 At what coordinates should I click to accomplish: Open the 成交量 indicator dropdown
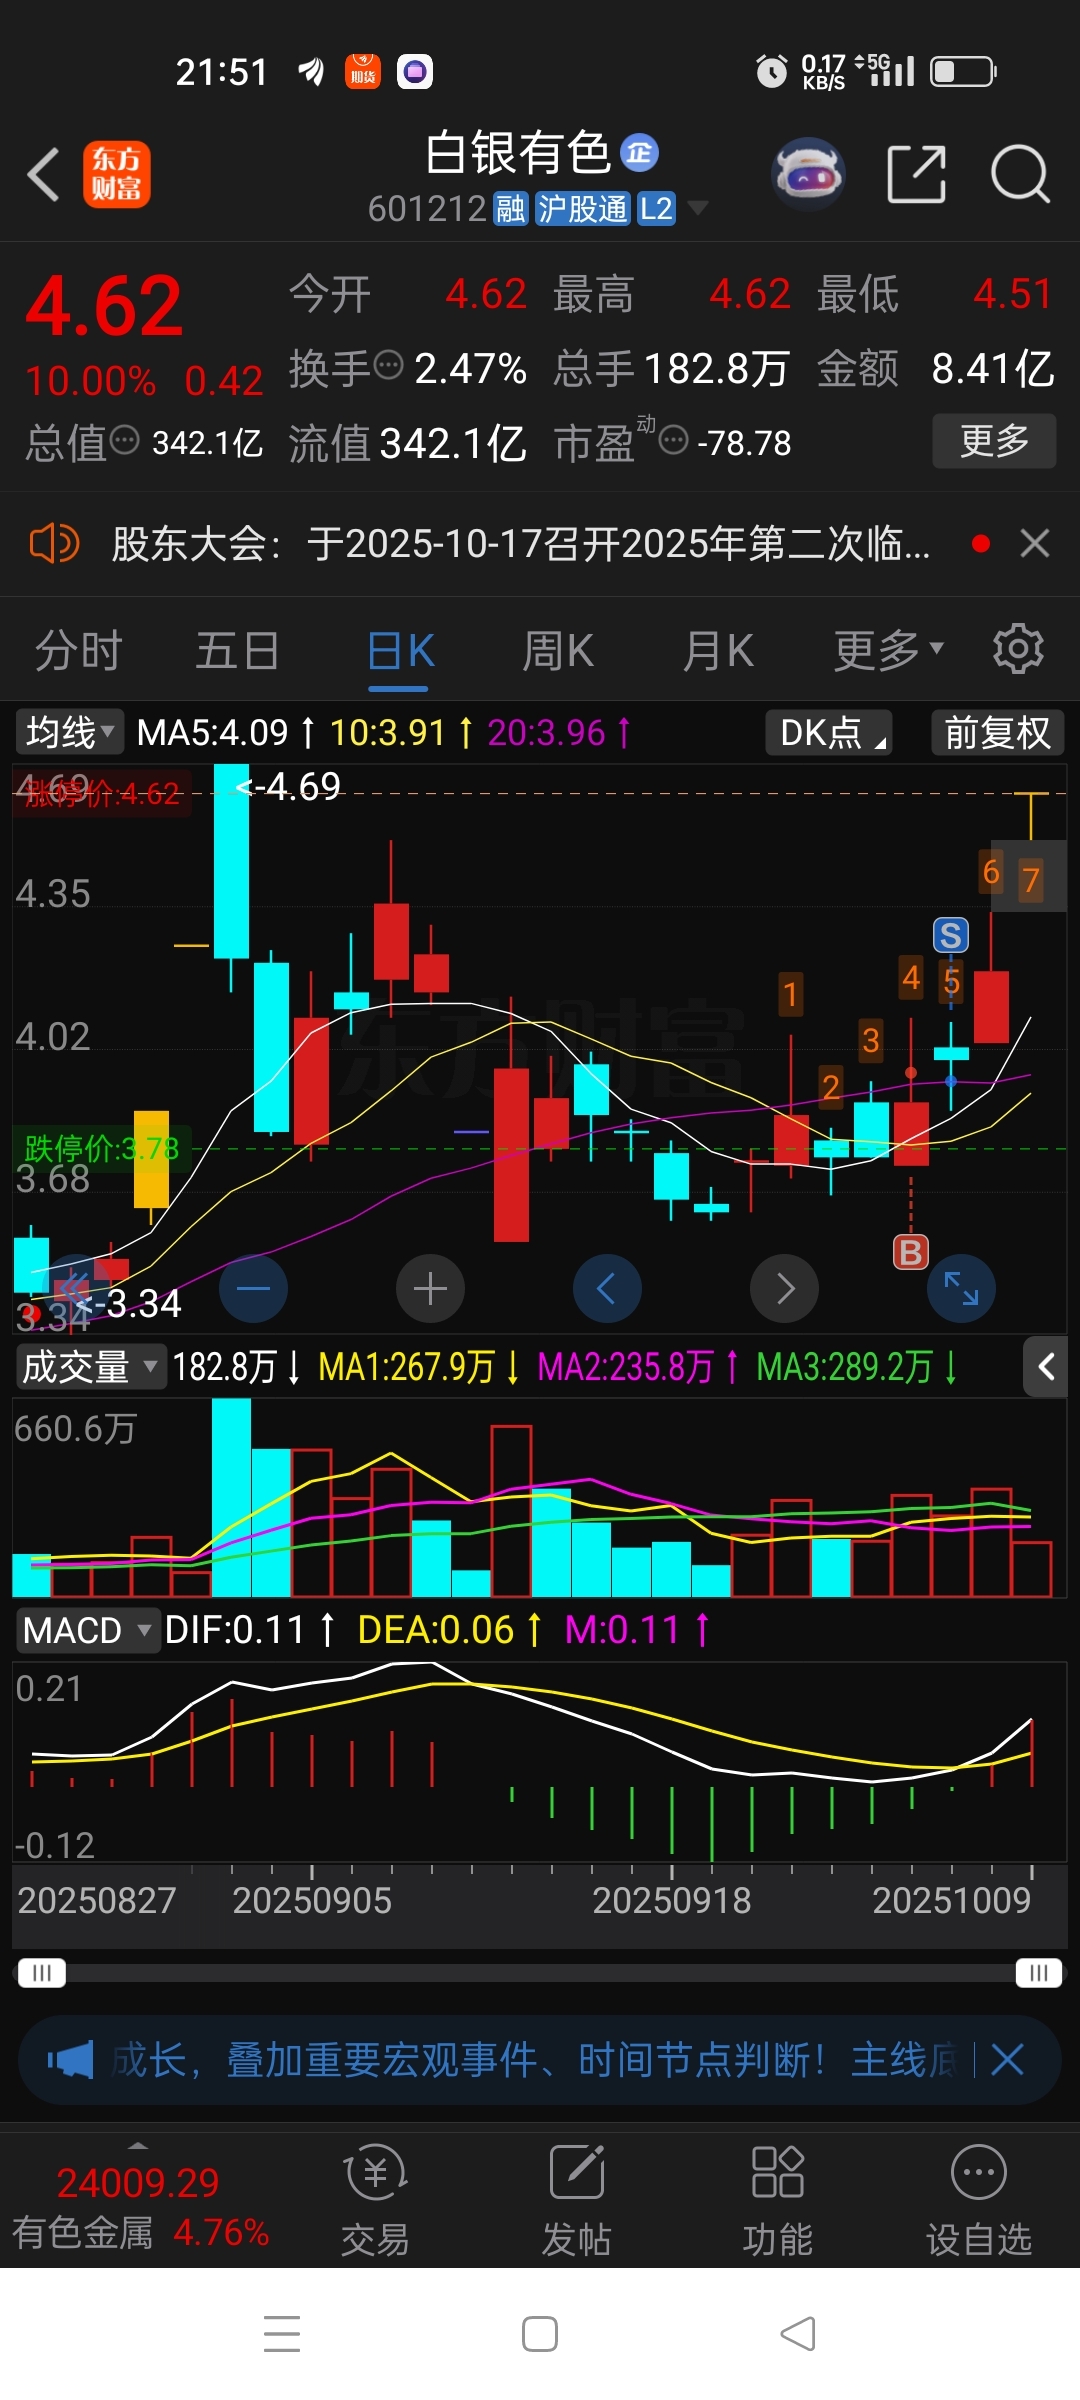(x=90, y=1366)
